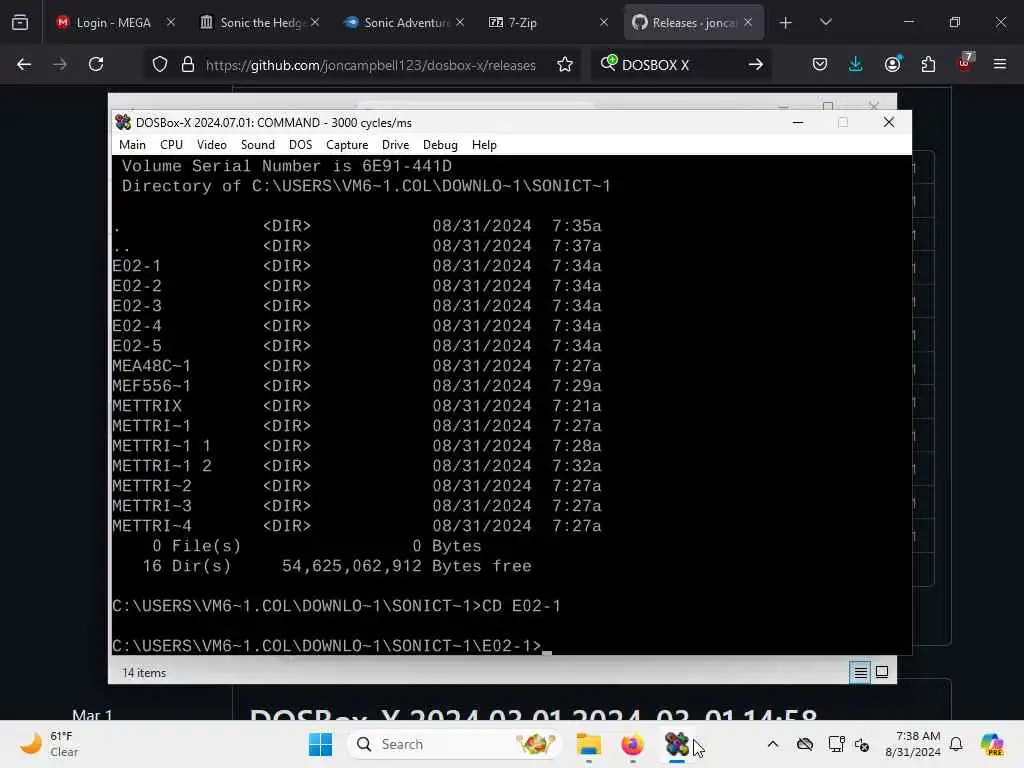Image resolution: width=1024 pixels, height=768 pixels.
Task: Close the DOSBox-X window
Action: click(888, 122)
